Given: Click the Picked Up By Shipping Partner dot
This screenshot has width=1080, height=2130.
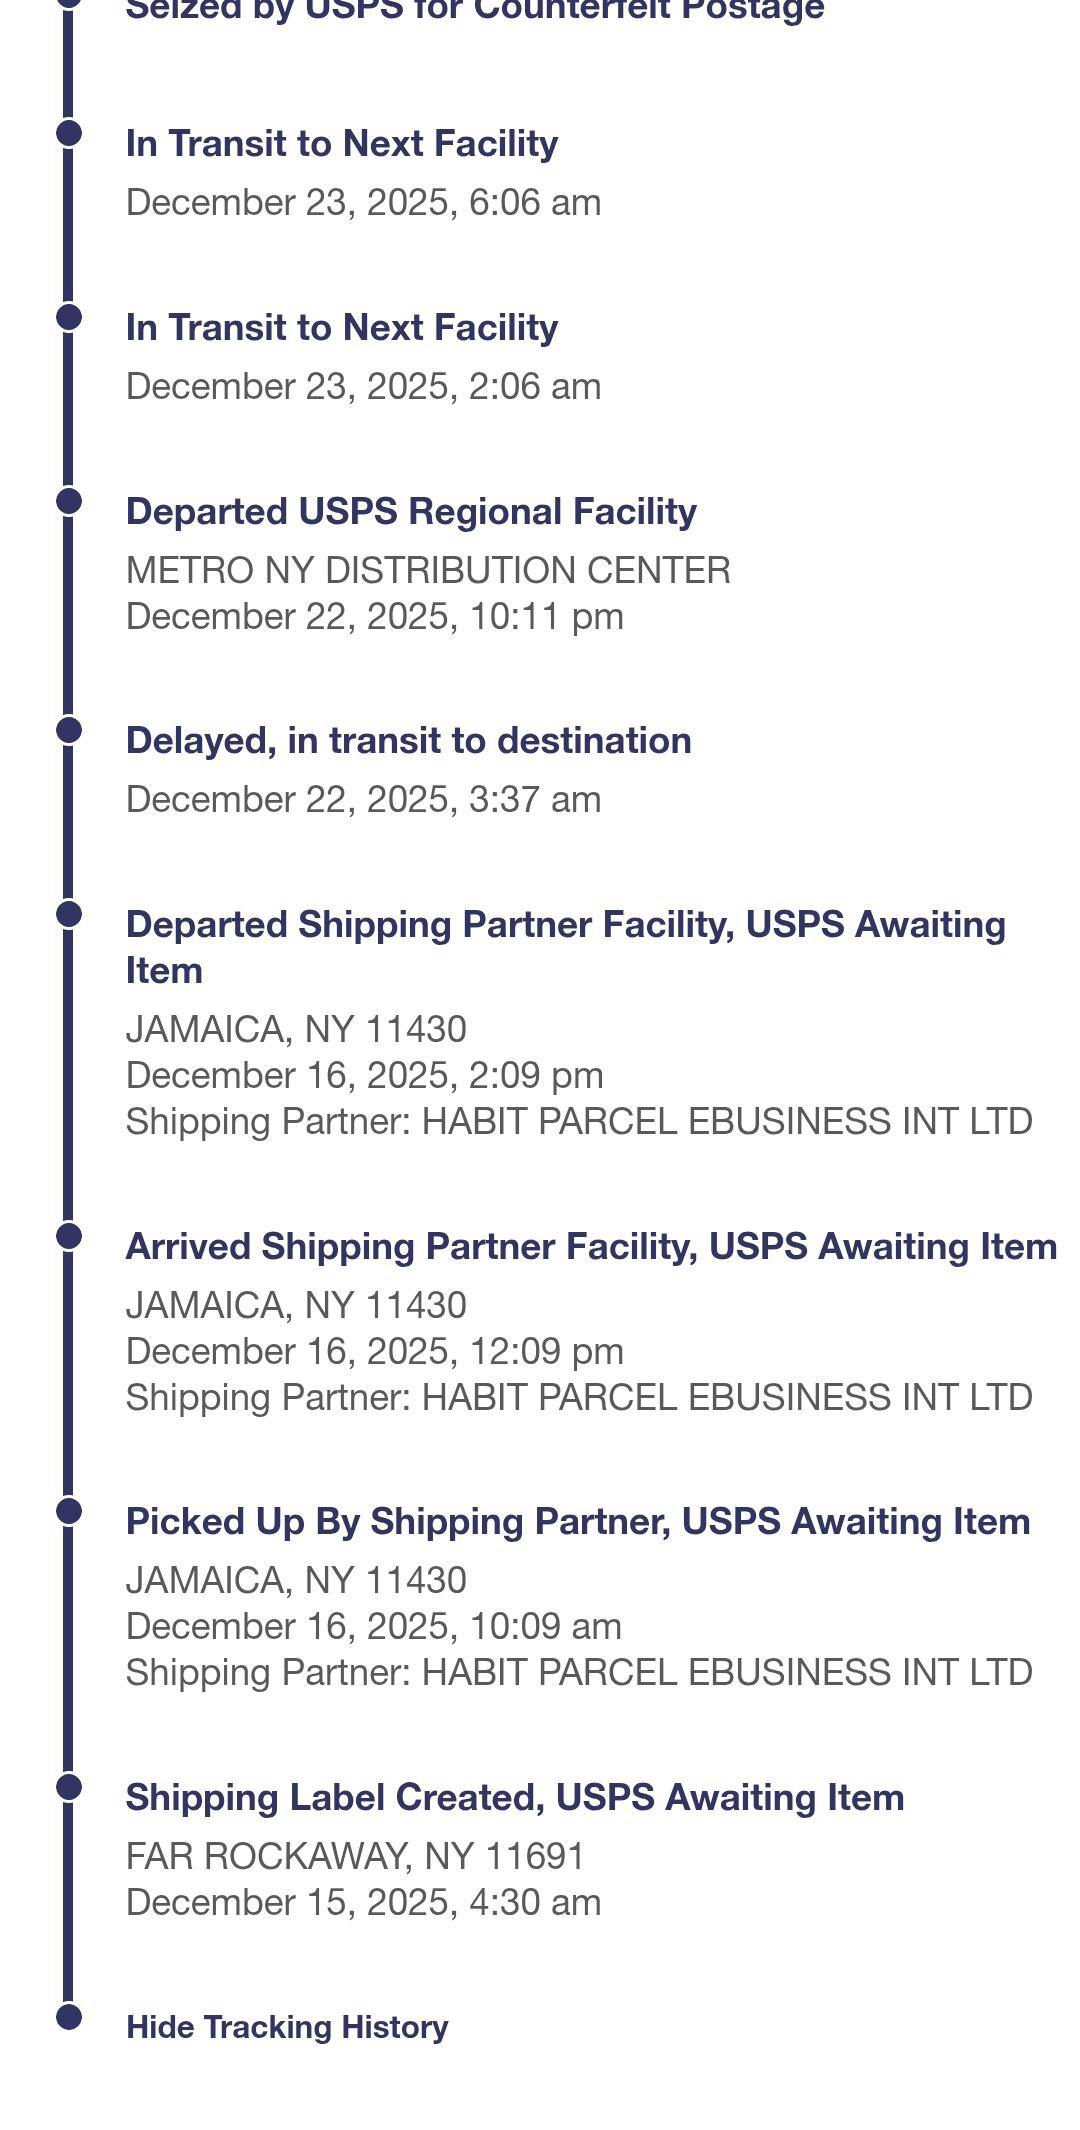Looking at the screenshot, I should coord(68,1511).
